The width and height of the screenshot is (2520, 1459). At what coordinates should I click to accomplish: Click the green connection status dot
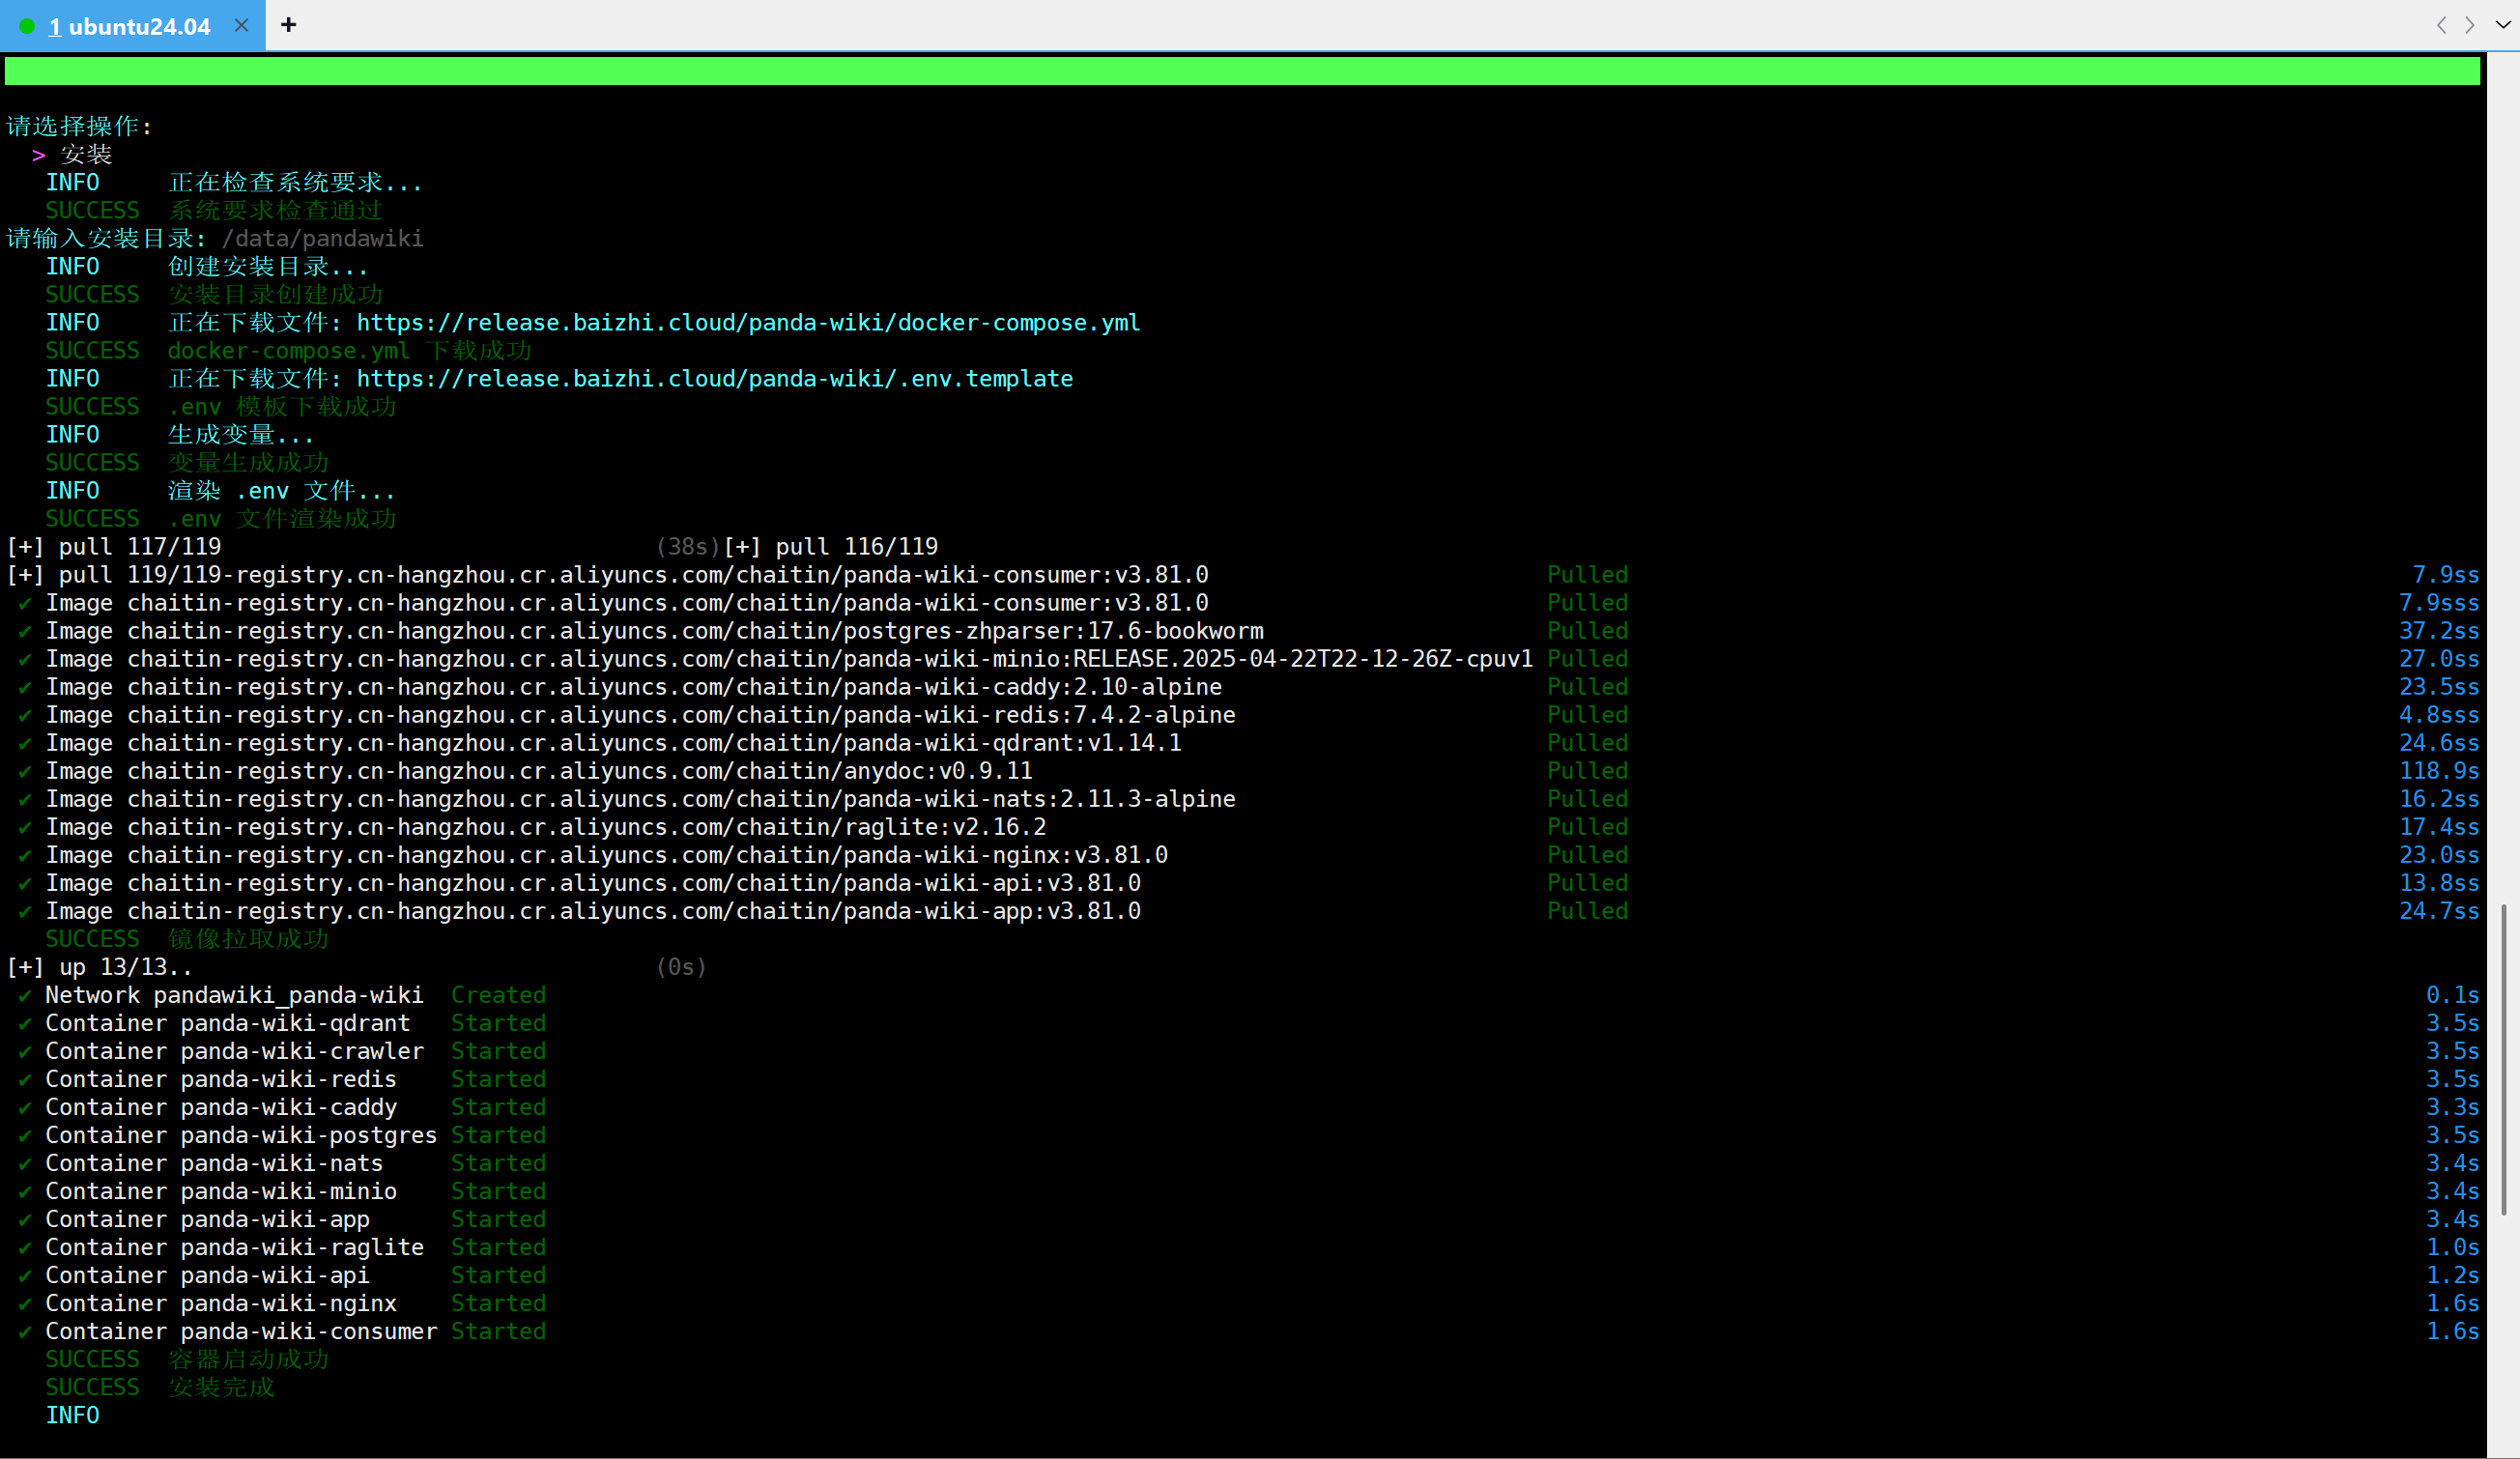pyautogui.click(x=27, y=27)
